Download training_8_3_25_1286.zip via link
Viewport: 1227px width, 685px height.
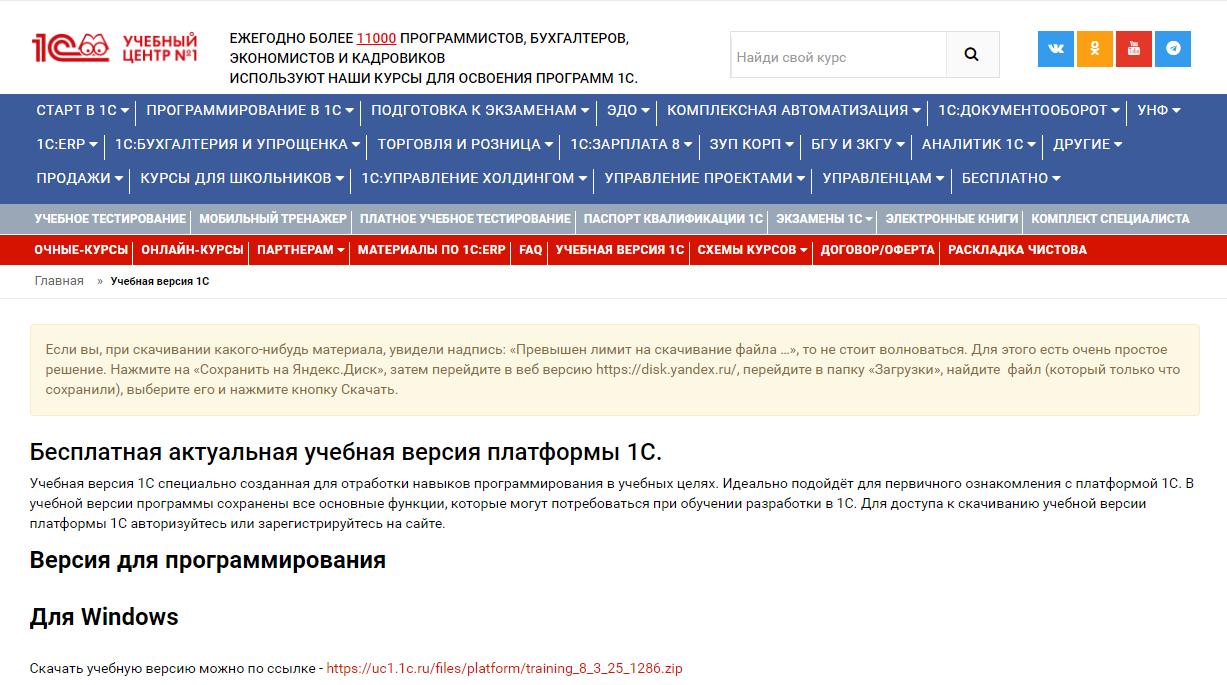pyautogui.click(x=504, y=668)
